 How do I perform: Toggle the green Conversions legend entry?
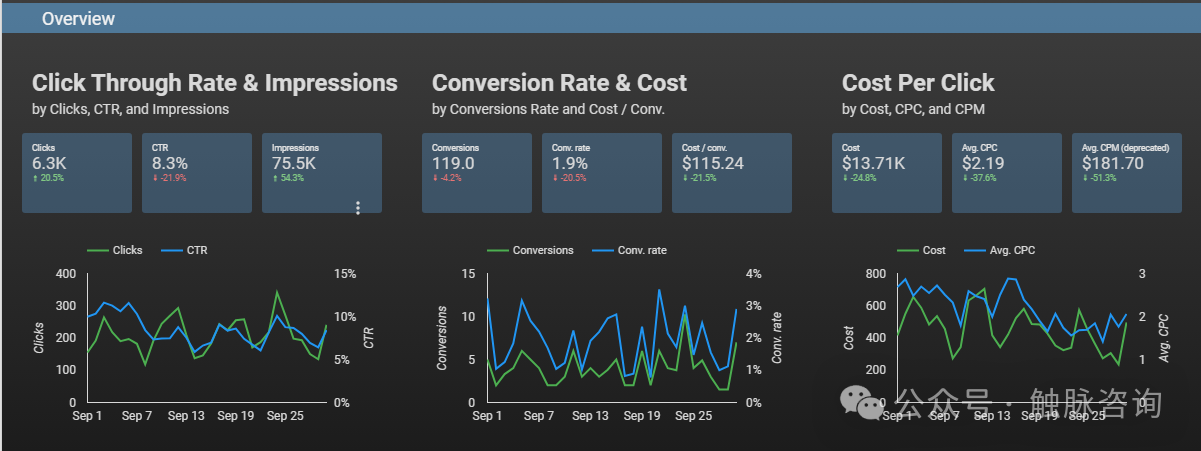click(x=530, y=250)
